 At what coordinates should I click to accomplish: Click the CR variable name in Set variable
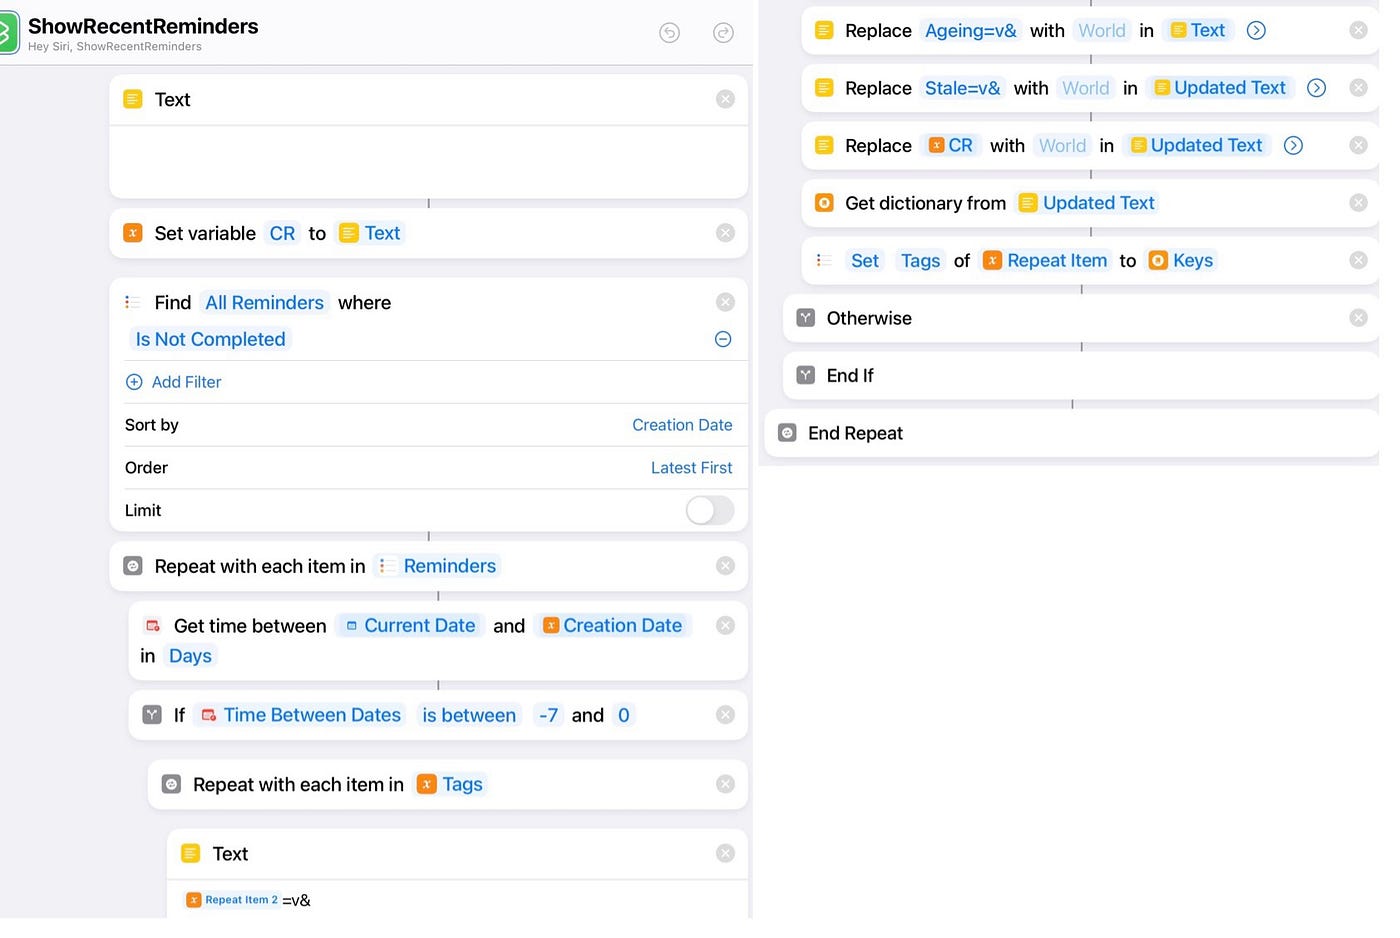click(282, 233)
